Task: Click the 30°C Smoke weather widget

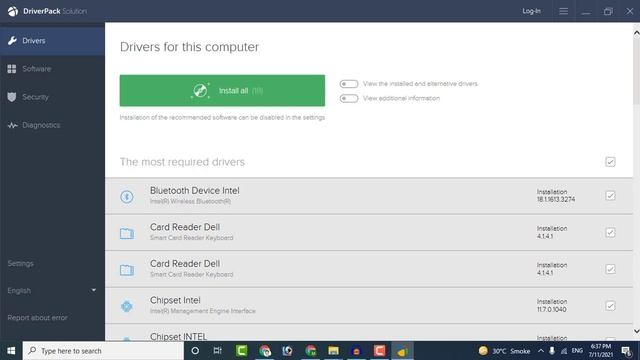Action: pyautogui.click(x=504, y=351)
